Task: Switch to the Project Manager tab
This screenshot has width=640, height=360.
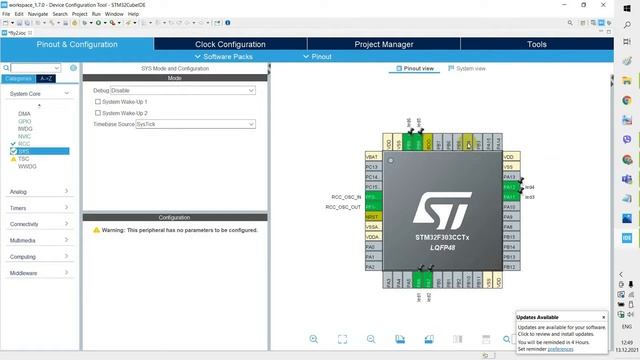Action: point(384,44)
